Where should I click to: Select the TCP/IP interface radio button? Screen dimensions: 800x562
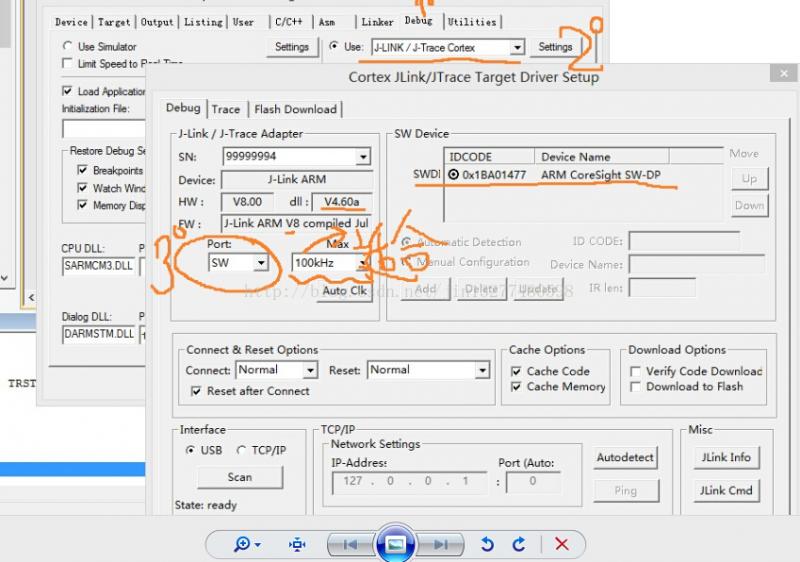(243, 450)
